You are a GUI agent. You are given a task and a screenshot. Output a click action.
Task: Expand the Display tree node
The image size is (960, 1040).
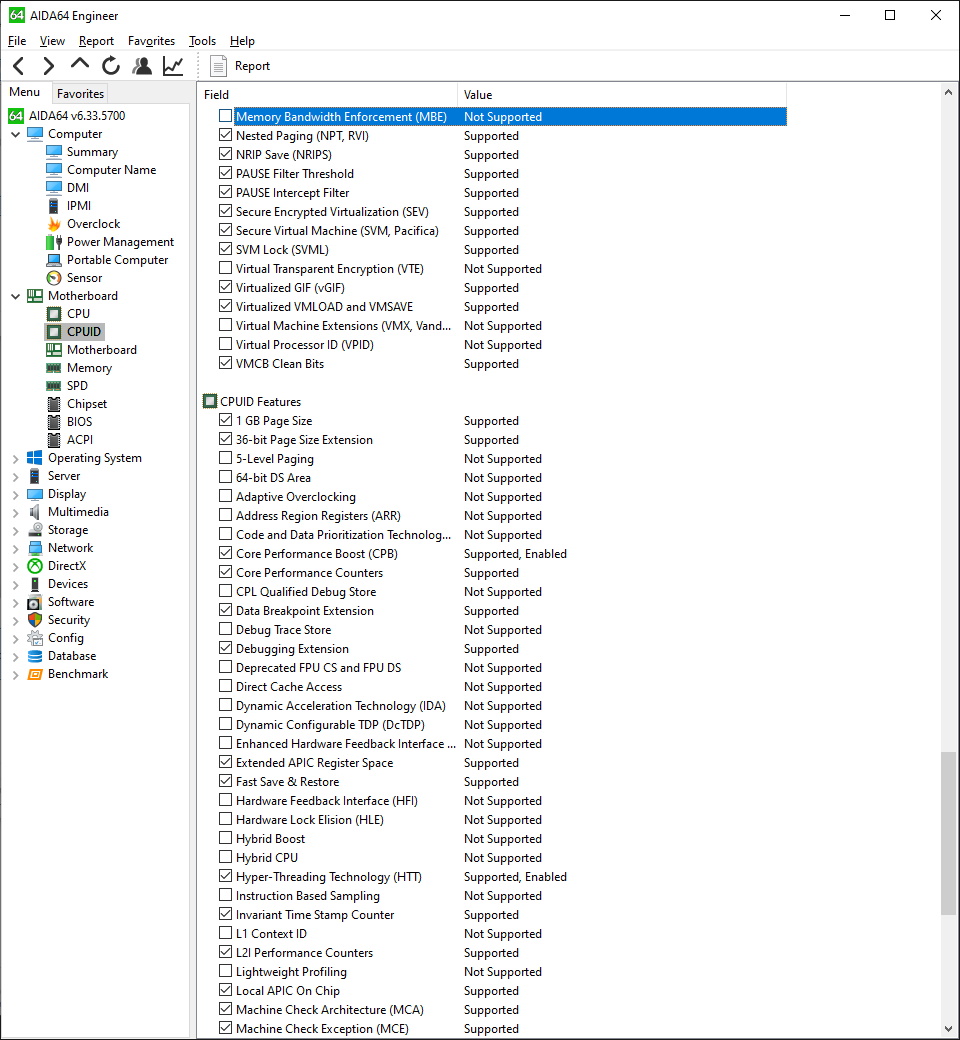click(x=15, y=494)
